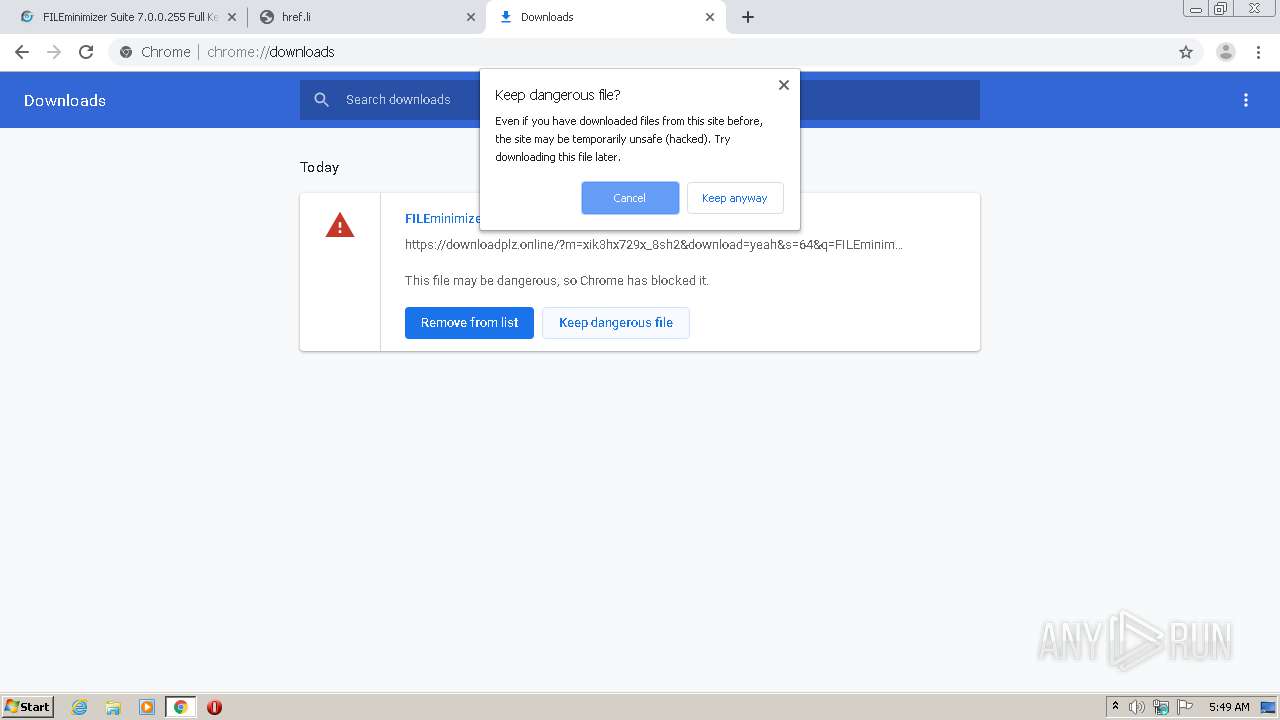This screenshot has height=720, width=1280.
Task: Close the href.li tab
Action: coord(471,17)
